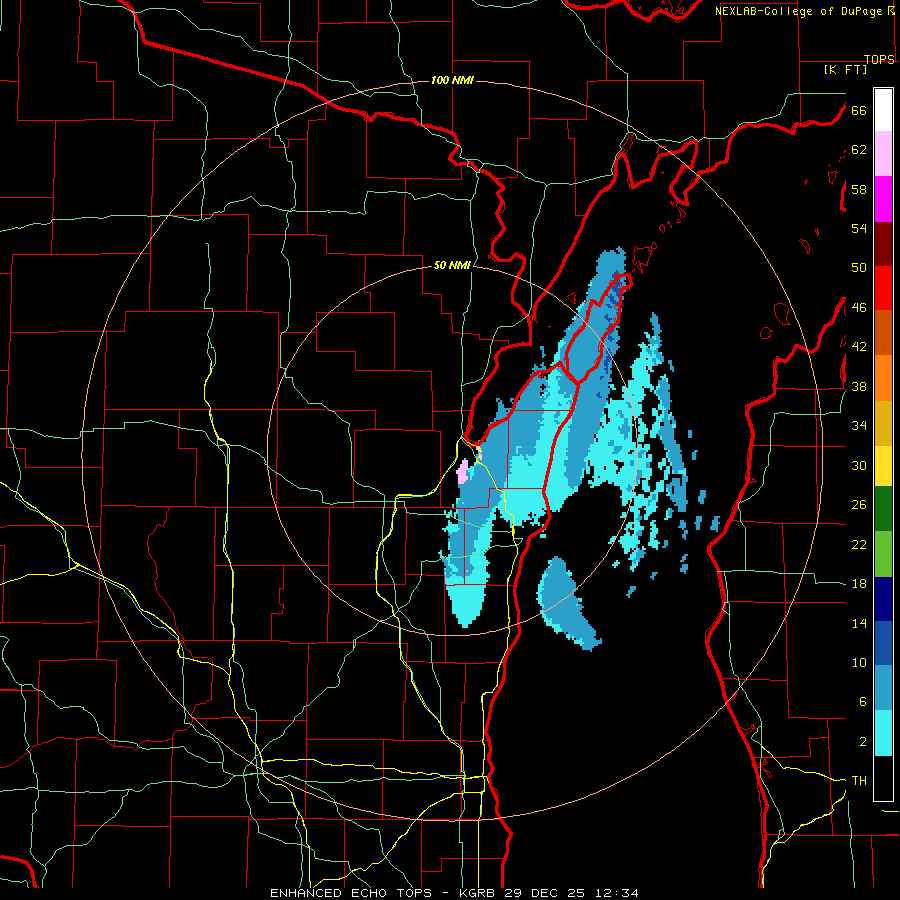Click the medium blue 10 kft legend swatch

coord(883,643)
